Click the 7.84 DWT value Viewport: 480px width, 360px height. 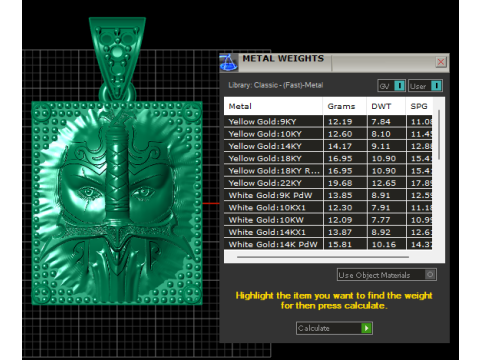pos(381,122)
